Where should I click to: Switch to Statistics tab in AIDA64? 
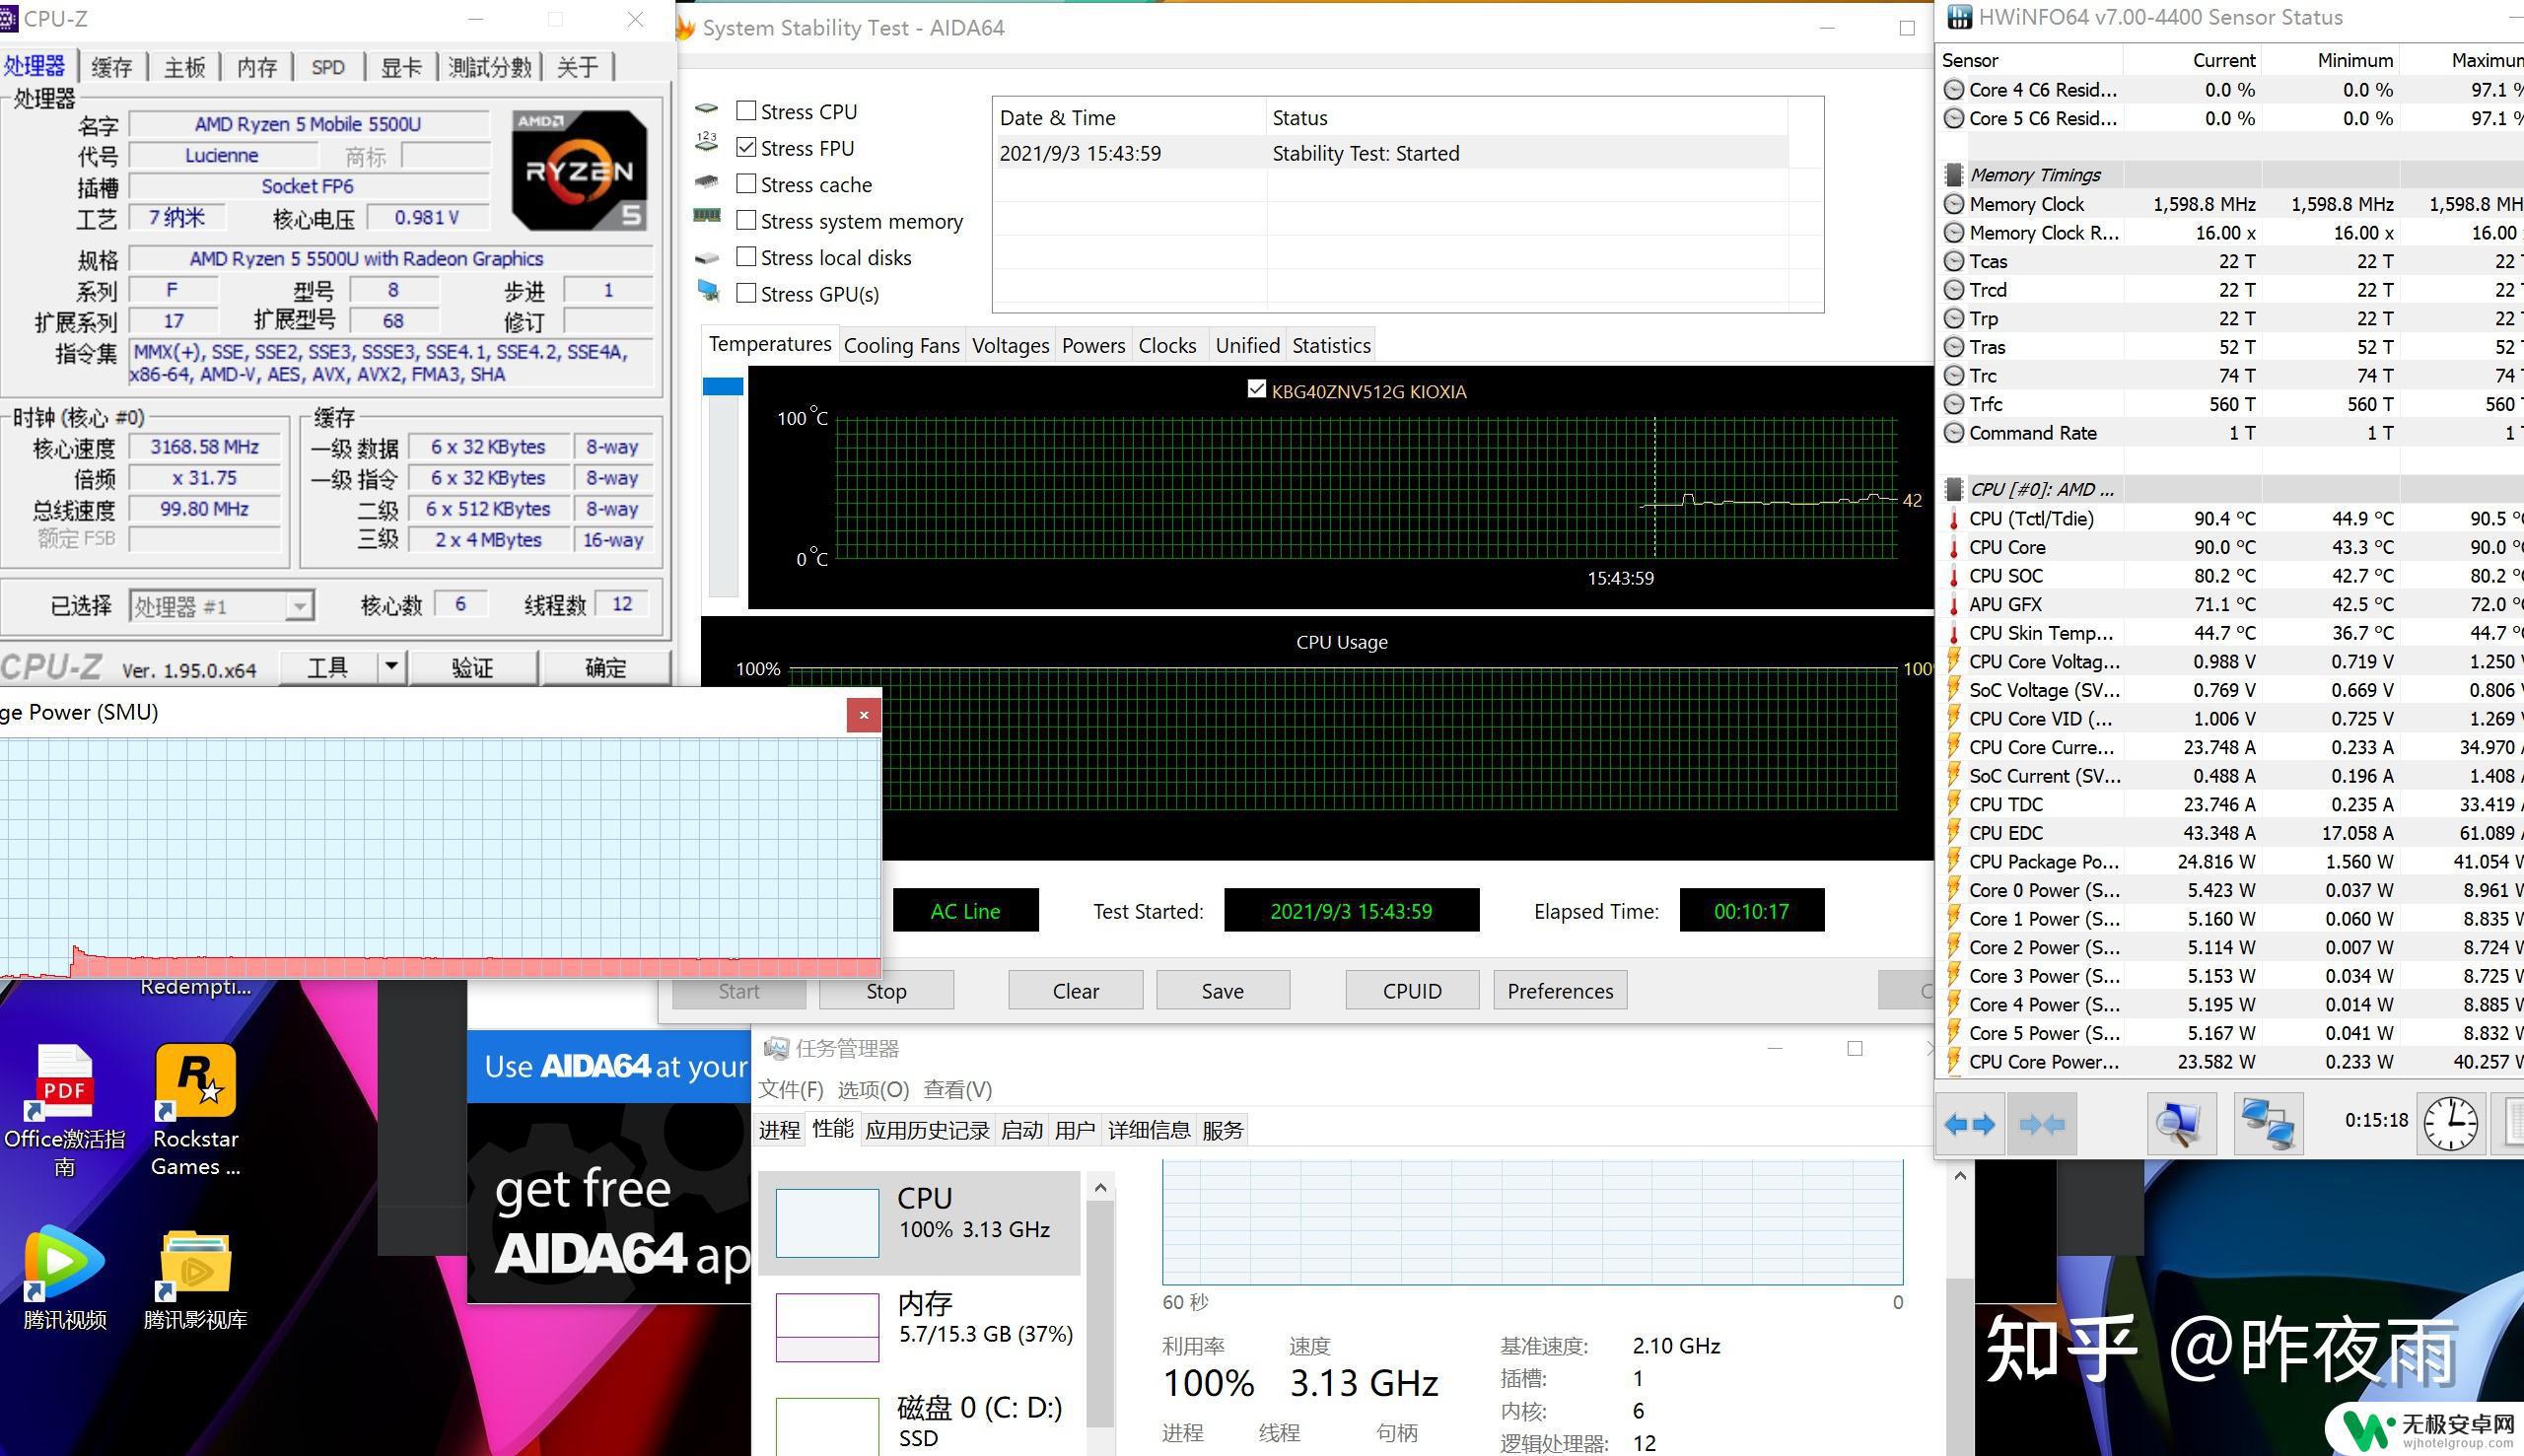(x=1331, y=343)
